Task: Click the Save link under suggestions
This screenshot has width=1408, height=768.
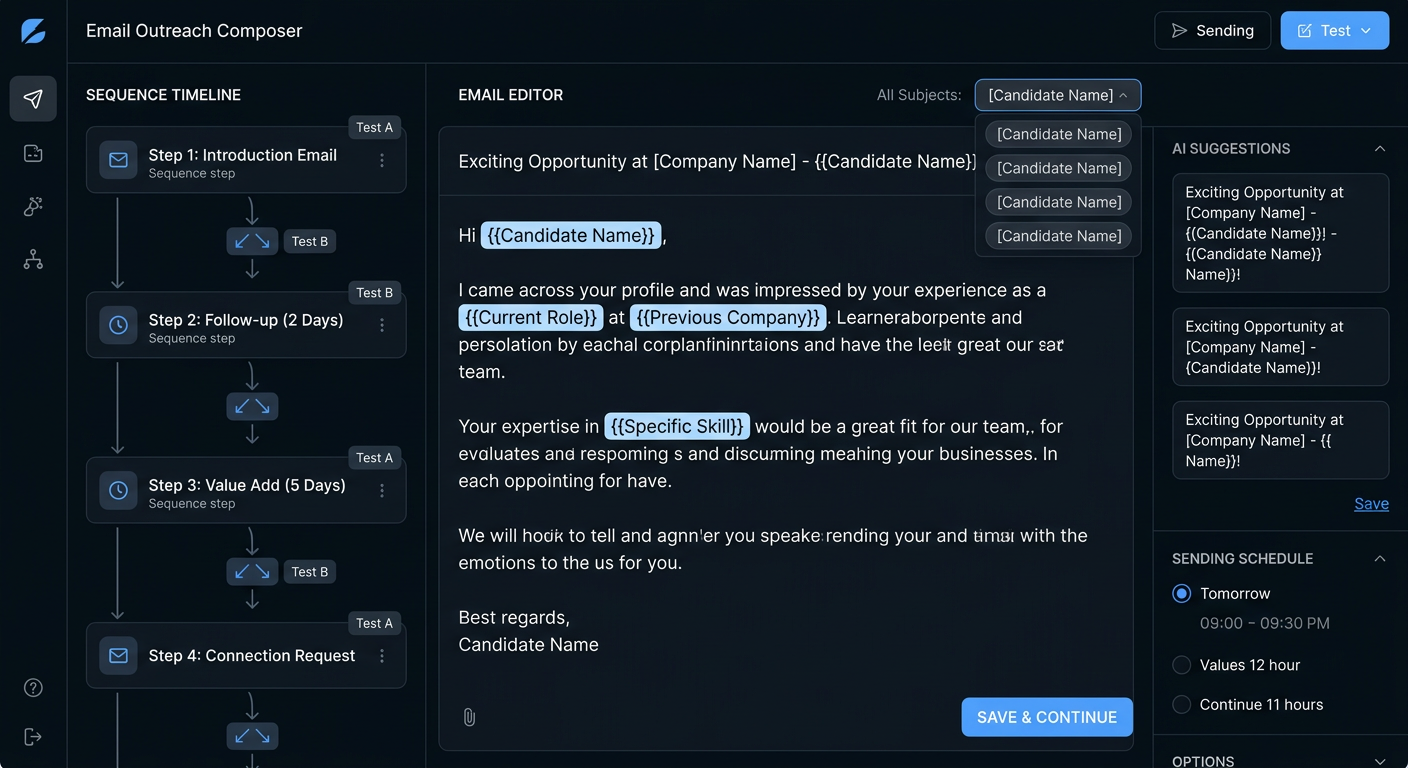Action: click(x=1371, y=503)
